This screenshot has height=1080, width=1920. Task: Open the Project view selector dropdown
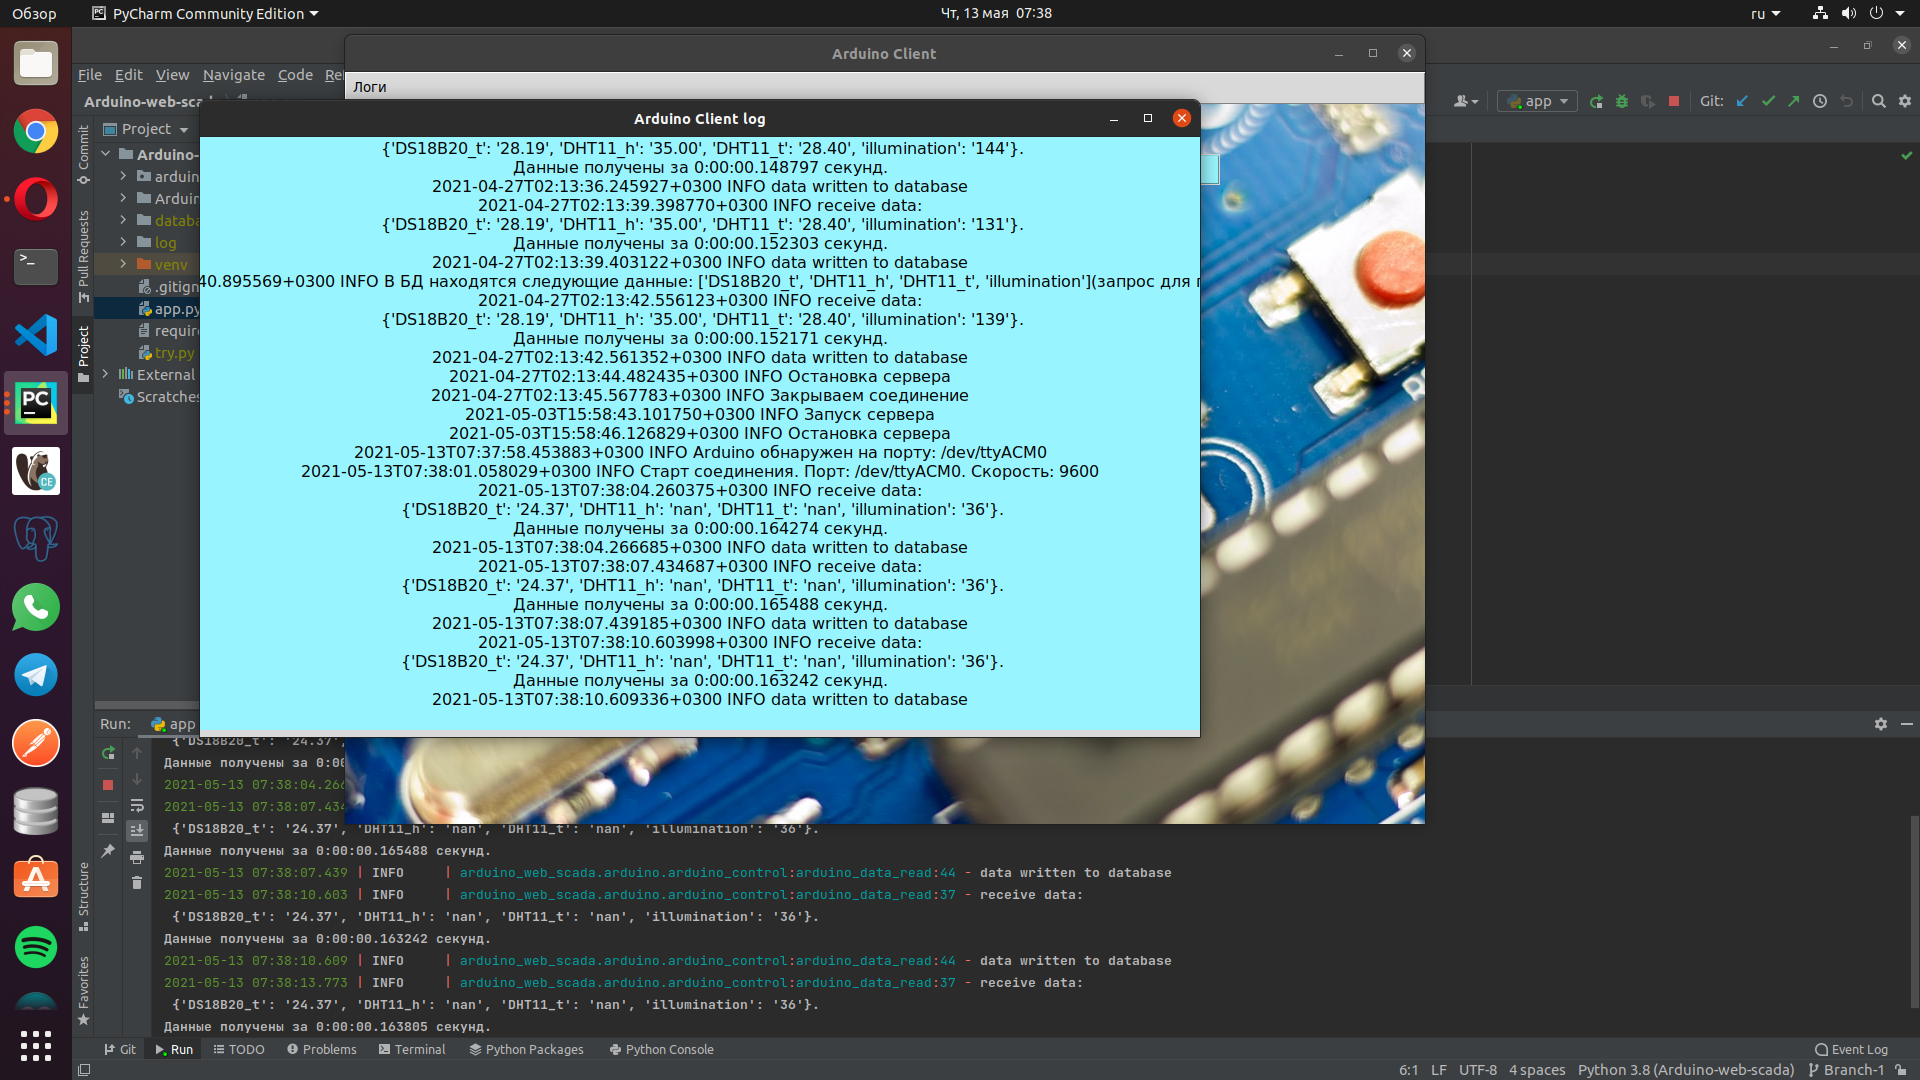pyautogui.click(x=183, y=129)
